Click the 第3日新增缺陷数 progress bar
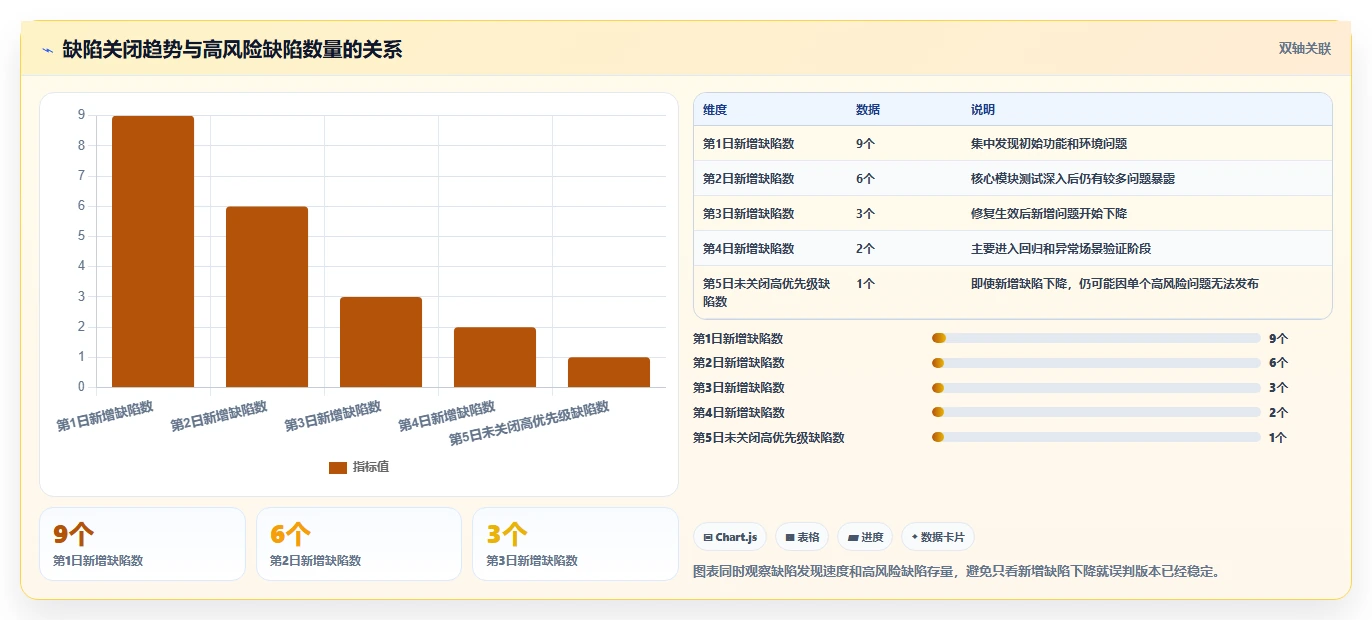1372x620 pixels. tap(1096, 388)
